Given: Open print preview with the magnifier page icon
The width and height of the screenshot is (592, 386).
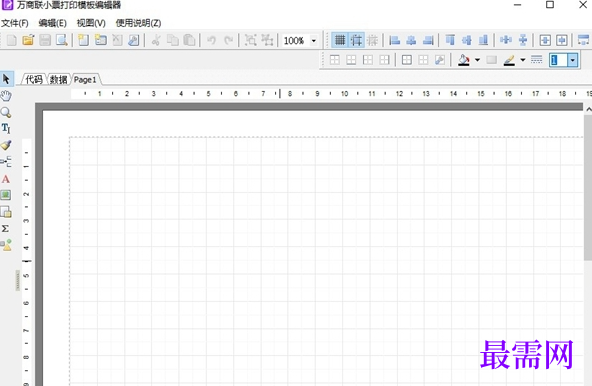Looking at the screenshot, I should click(x=62, y=40).
